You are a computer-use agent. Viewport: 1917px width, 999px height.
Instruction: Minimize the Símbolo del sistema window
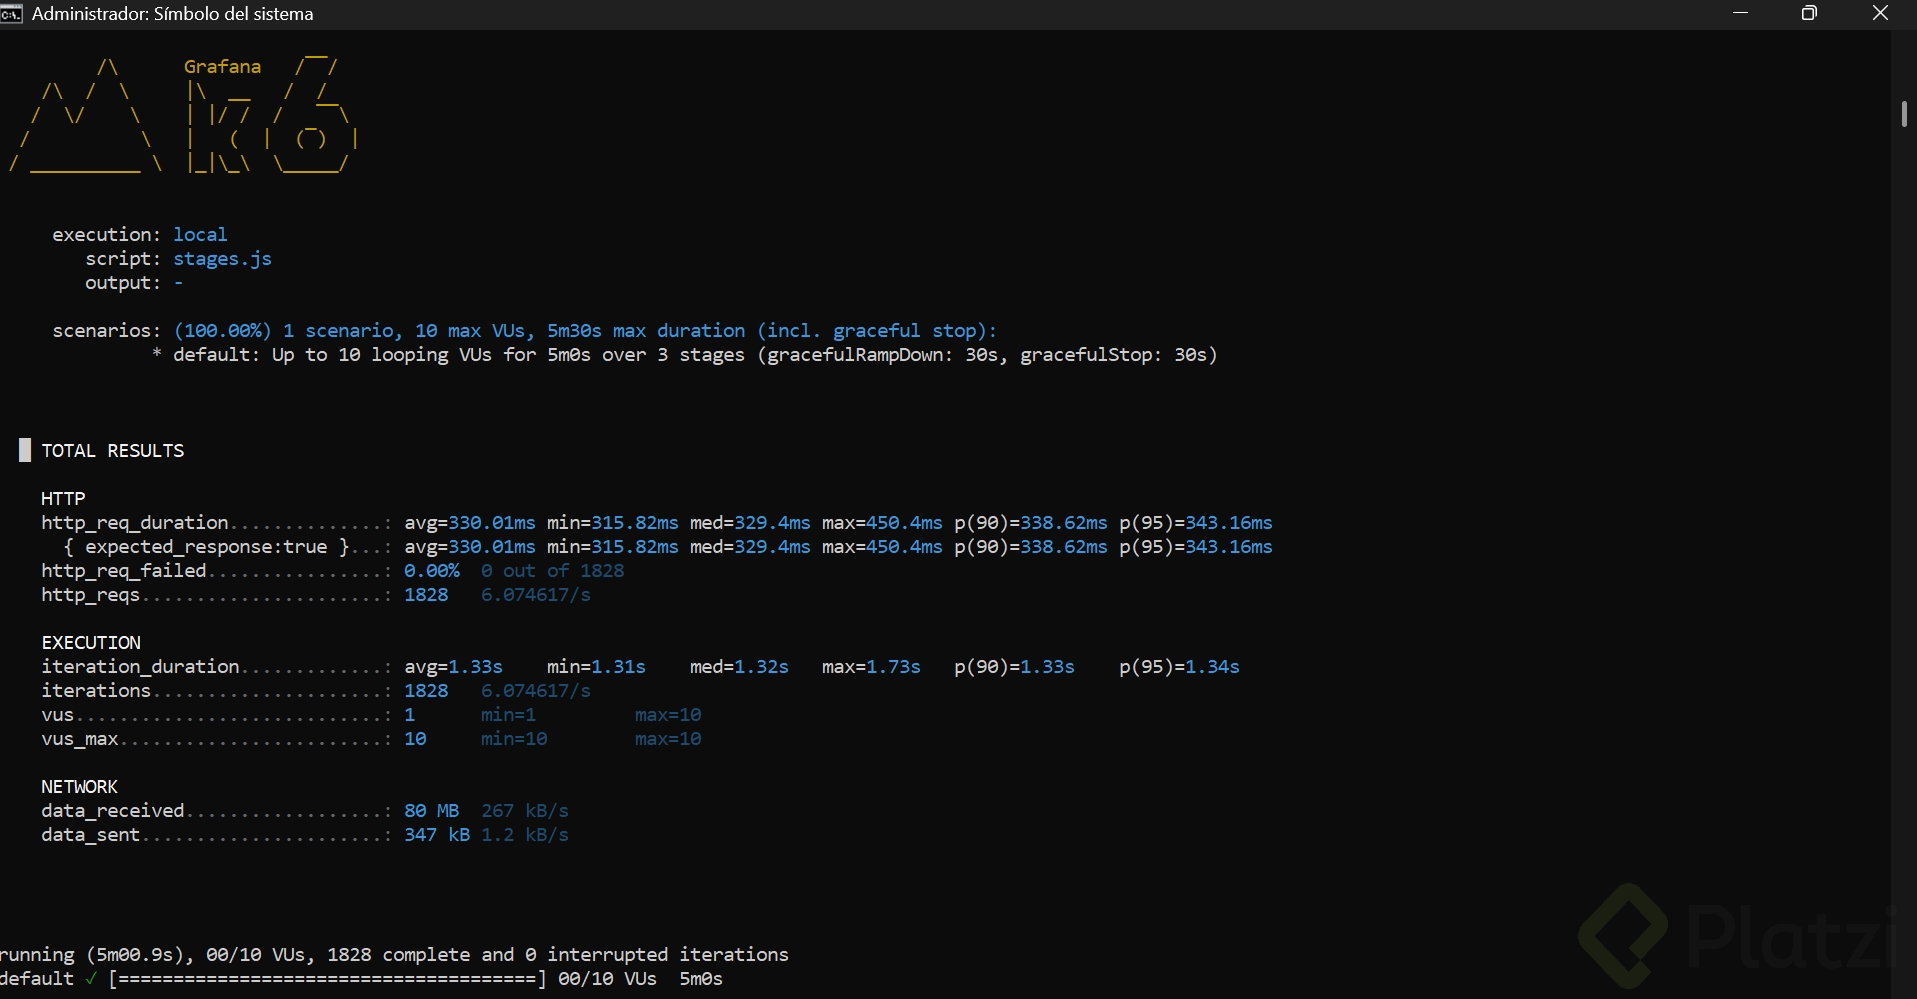(x=1741, y=13)
